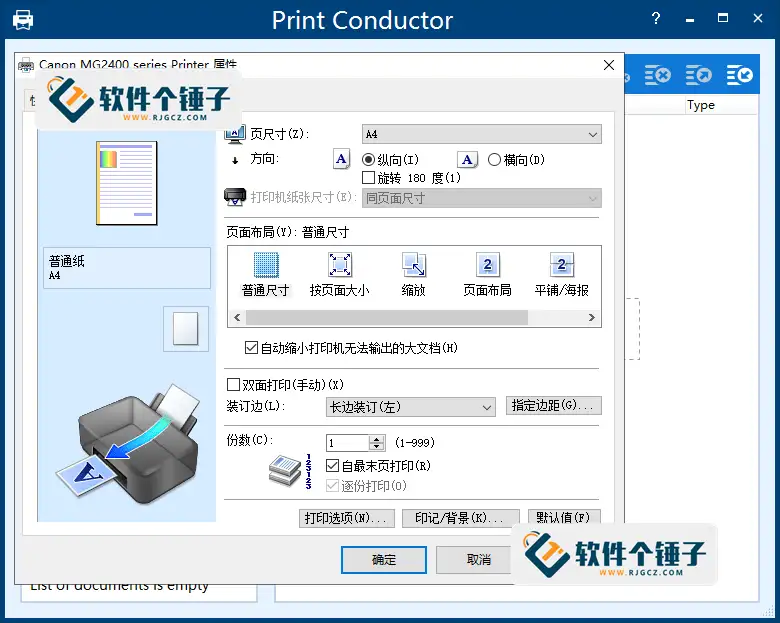780x623 pixels.
Task: Minimize the Print Conductor window
Action: 690,20
